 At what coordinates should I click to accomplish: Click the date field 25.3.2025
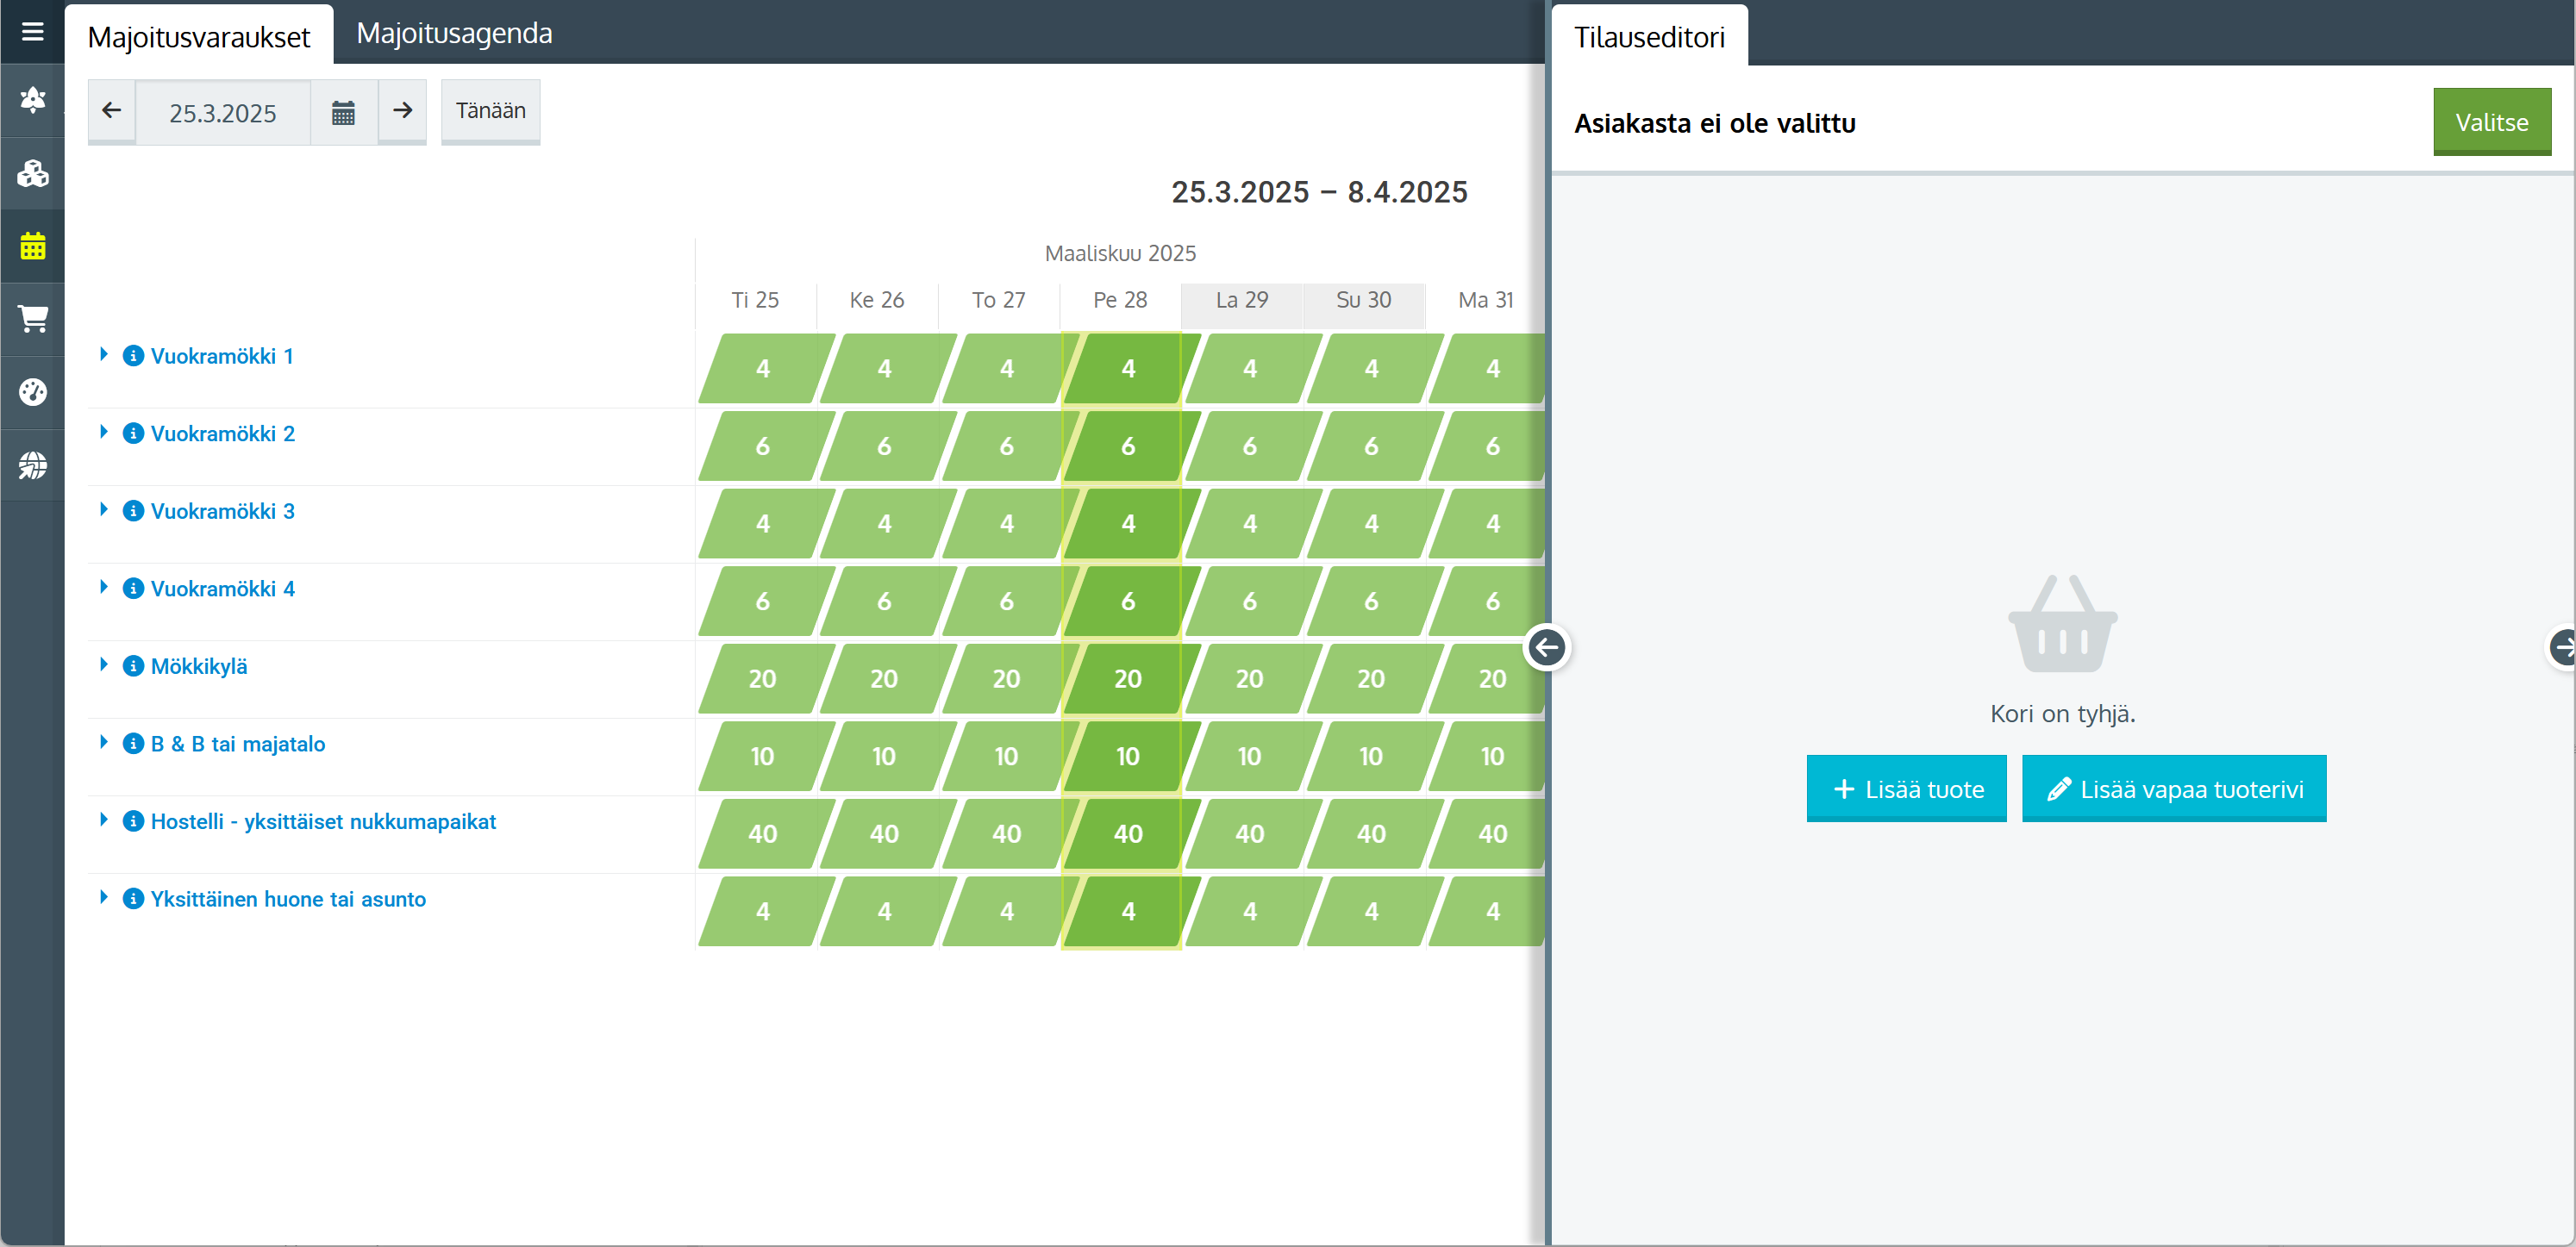[x=223, y=112]
